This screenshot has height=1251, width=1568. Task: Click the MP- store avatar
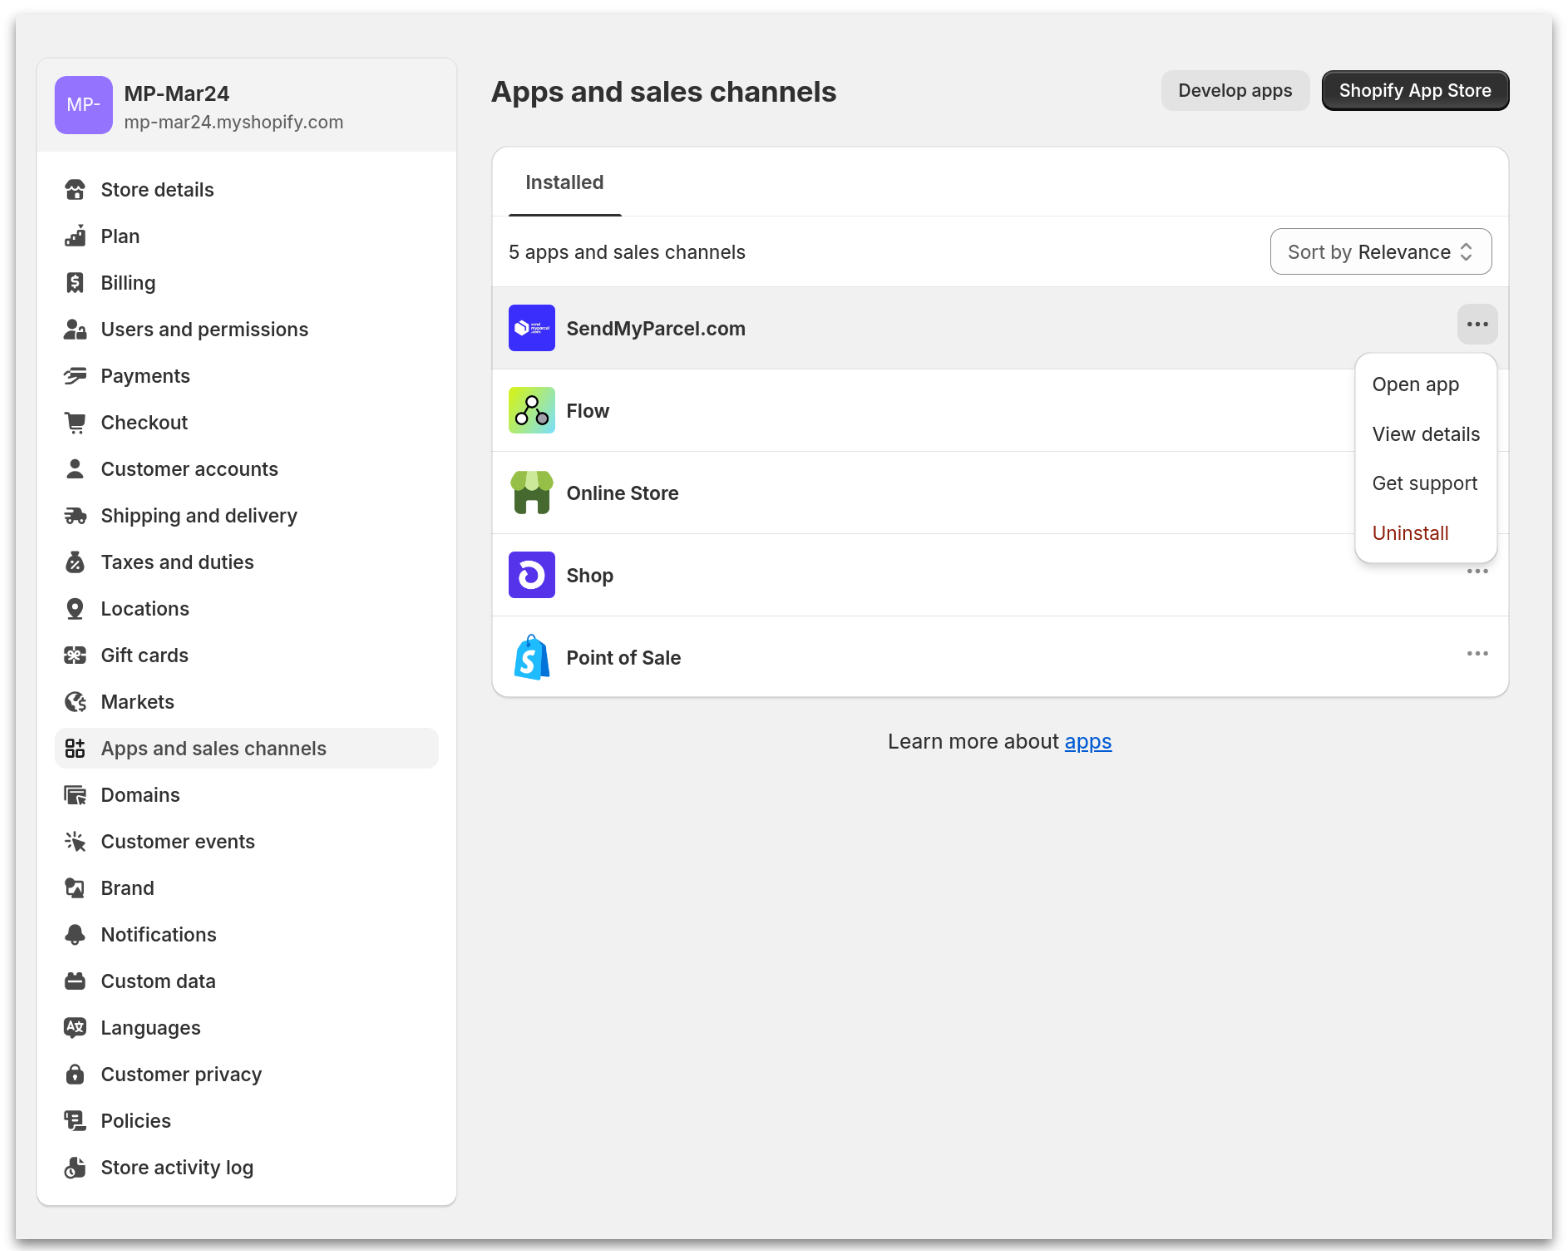tap(83, 105)
